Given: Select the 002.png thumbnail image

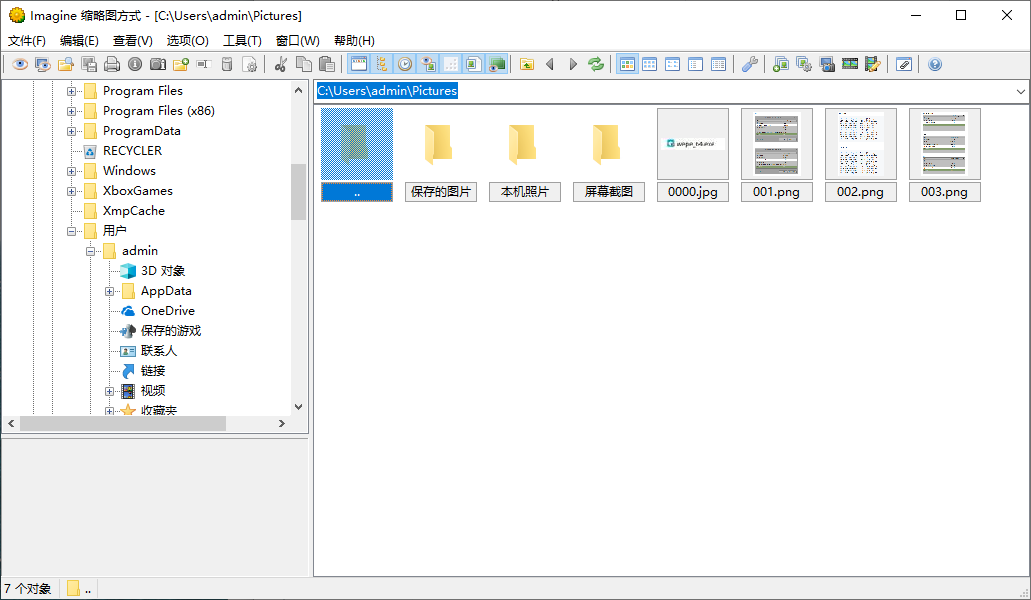Looking at the screenshot, I should coord(861,144).
